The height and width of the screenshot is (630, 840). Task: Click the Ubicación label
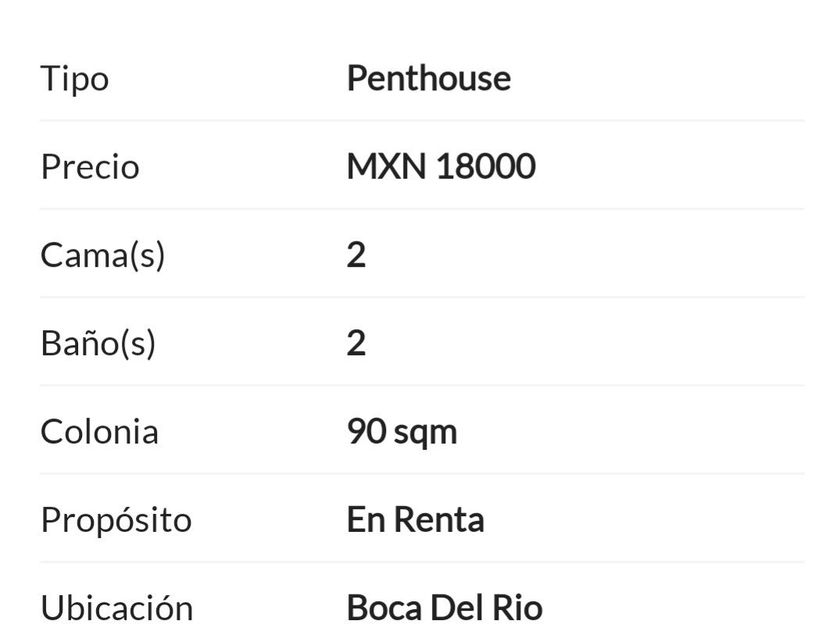pyautogui.click(x=116, y=607)
